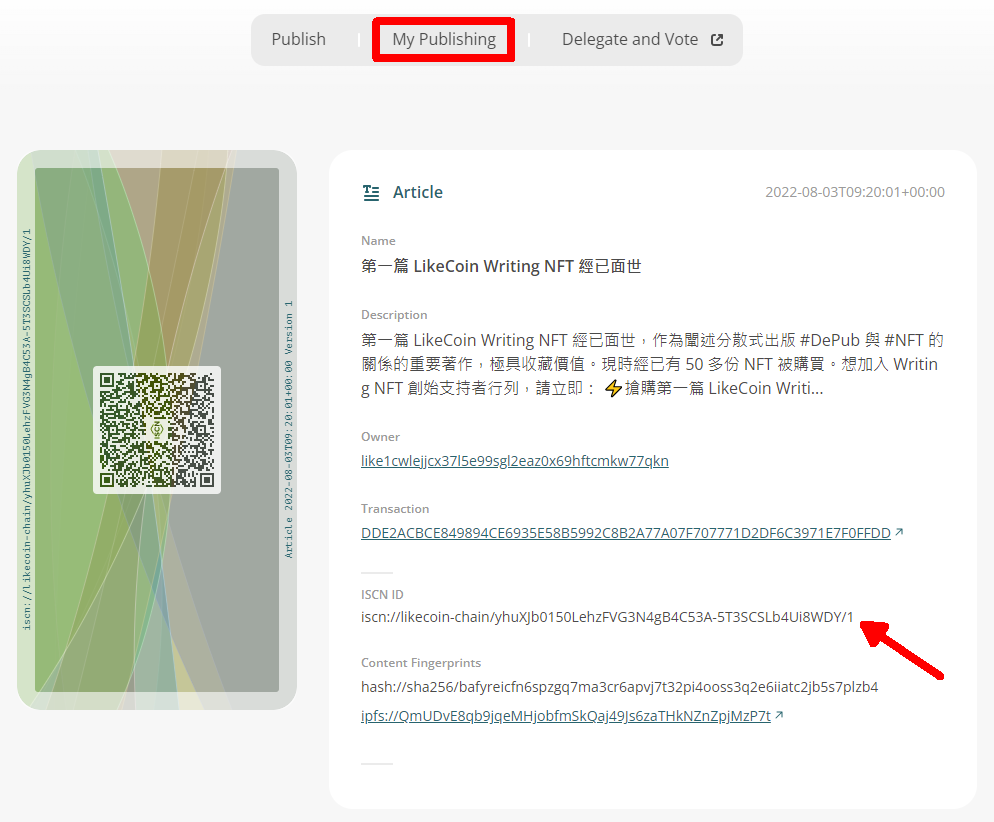The width and height of the screenshot is (994, 822).
Task: Click external arrow icon after the transaction hash
Action: click(x=899, y=532)
